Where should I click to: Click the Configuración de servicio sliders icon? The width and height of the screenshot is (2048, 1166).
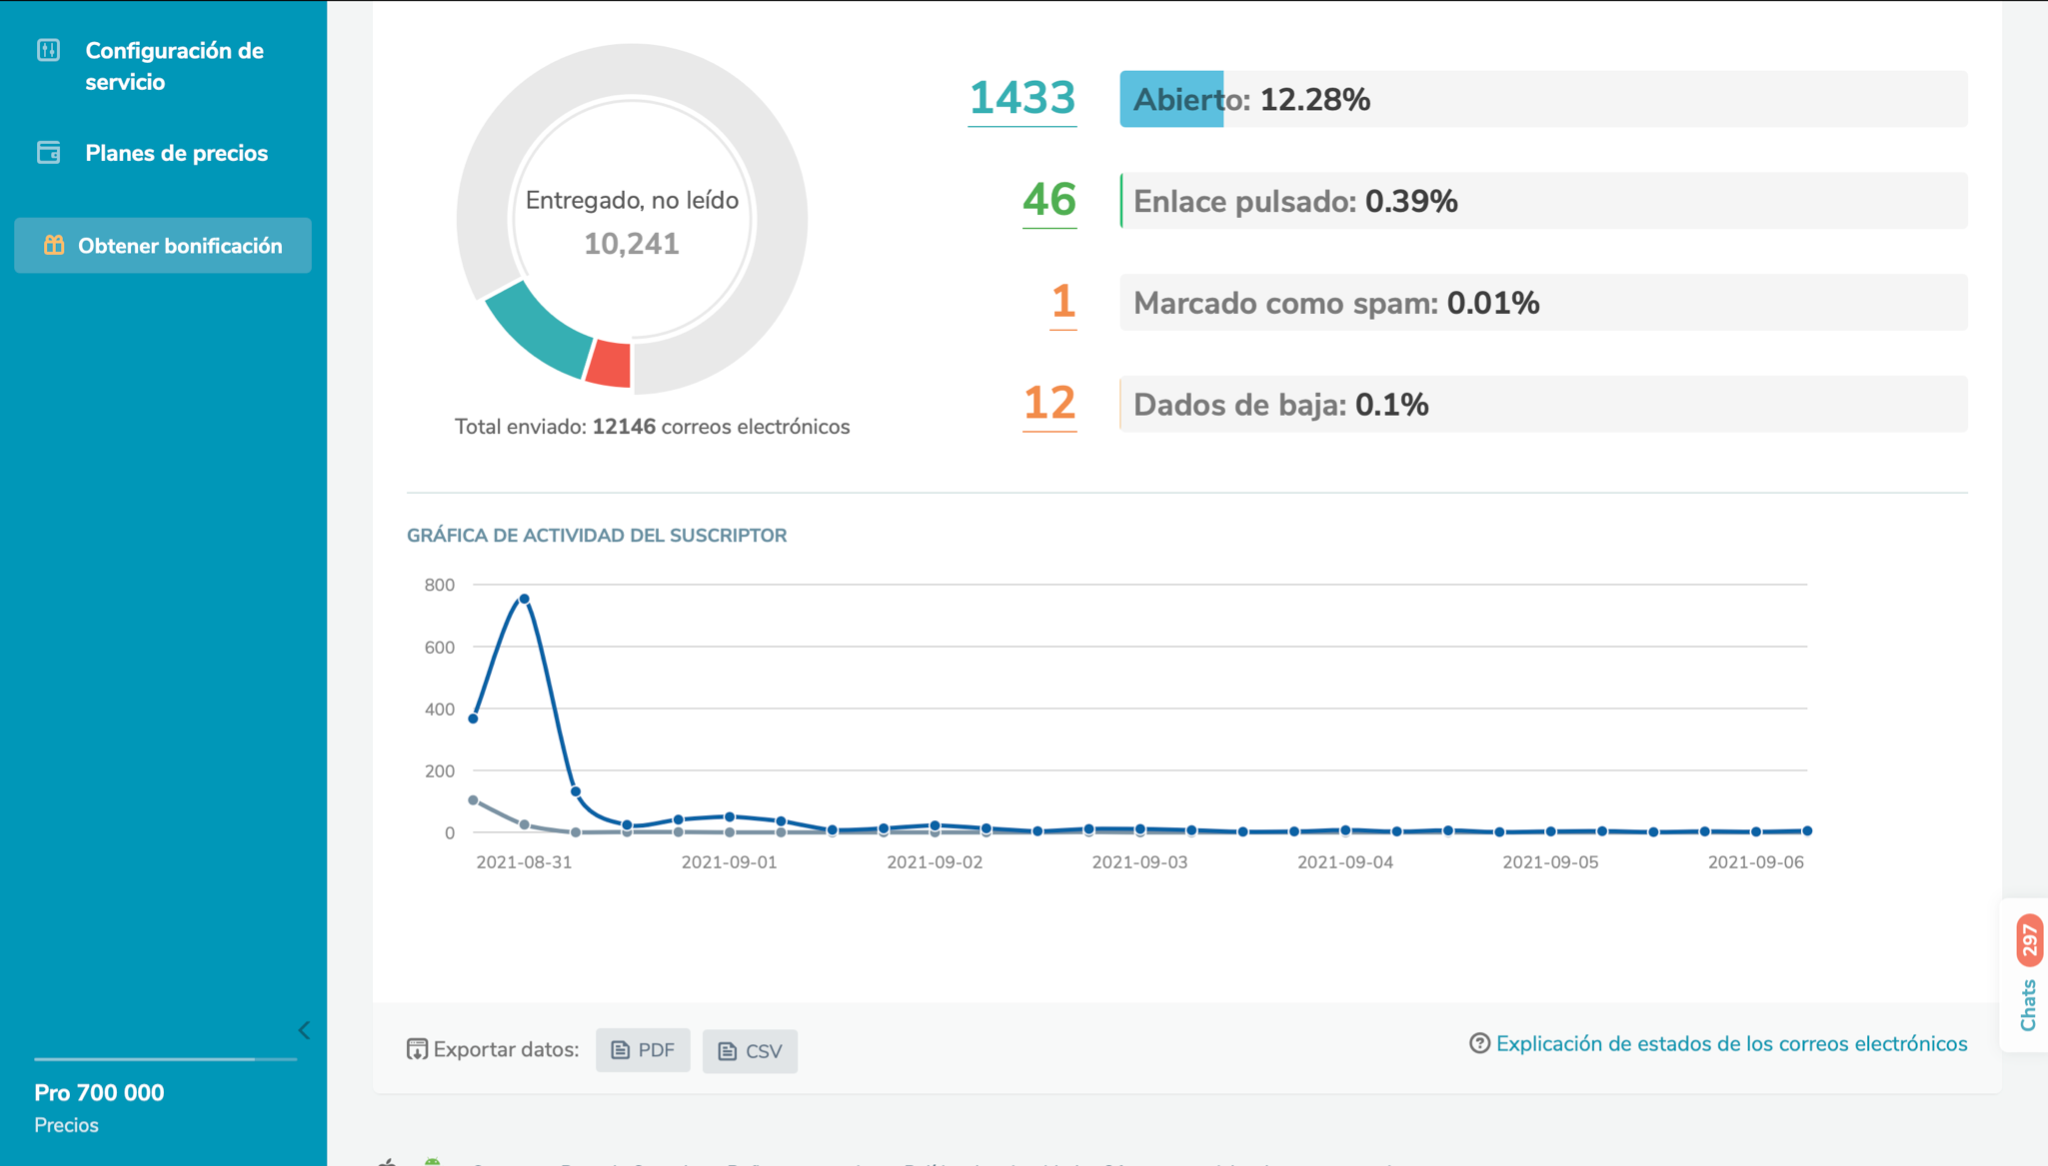[x=48, y=50]
